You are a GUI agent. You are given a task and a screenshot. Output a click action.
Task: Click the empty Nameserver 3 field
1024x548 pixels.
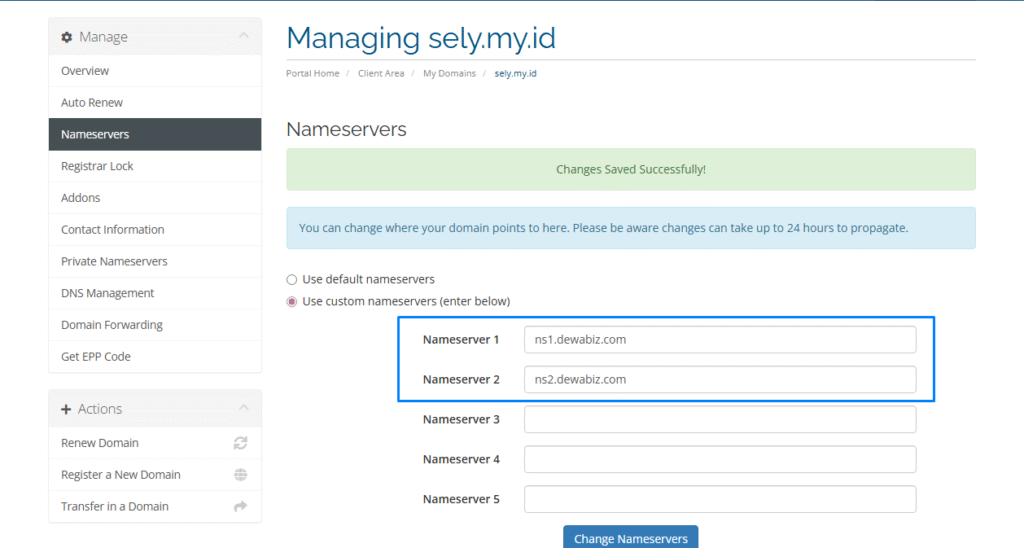(720, 420)
